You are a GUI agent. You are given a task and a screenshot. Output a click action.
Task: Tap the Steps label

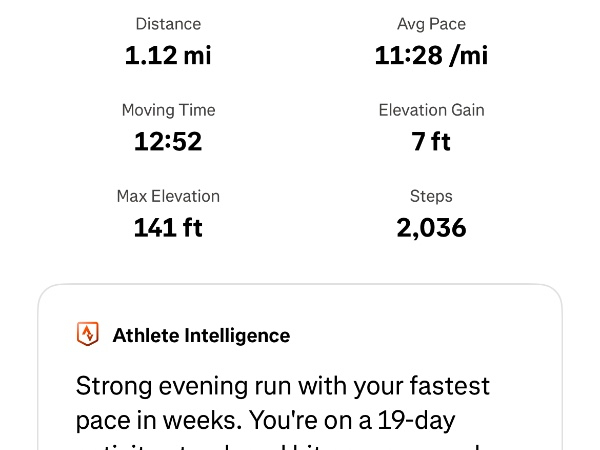tap(431, 196)
